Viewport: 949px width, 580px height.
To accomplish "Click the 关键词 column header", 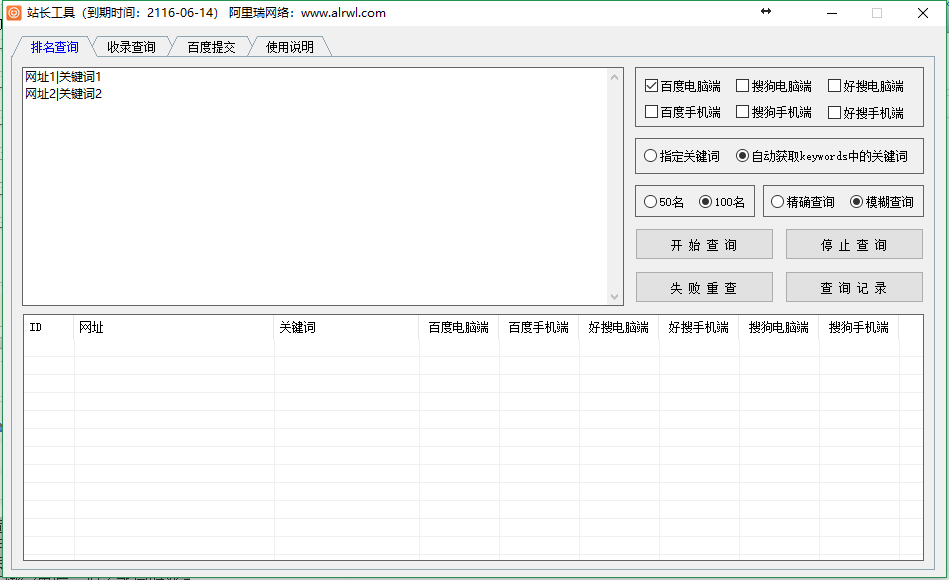I will pos(346,328).
